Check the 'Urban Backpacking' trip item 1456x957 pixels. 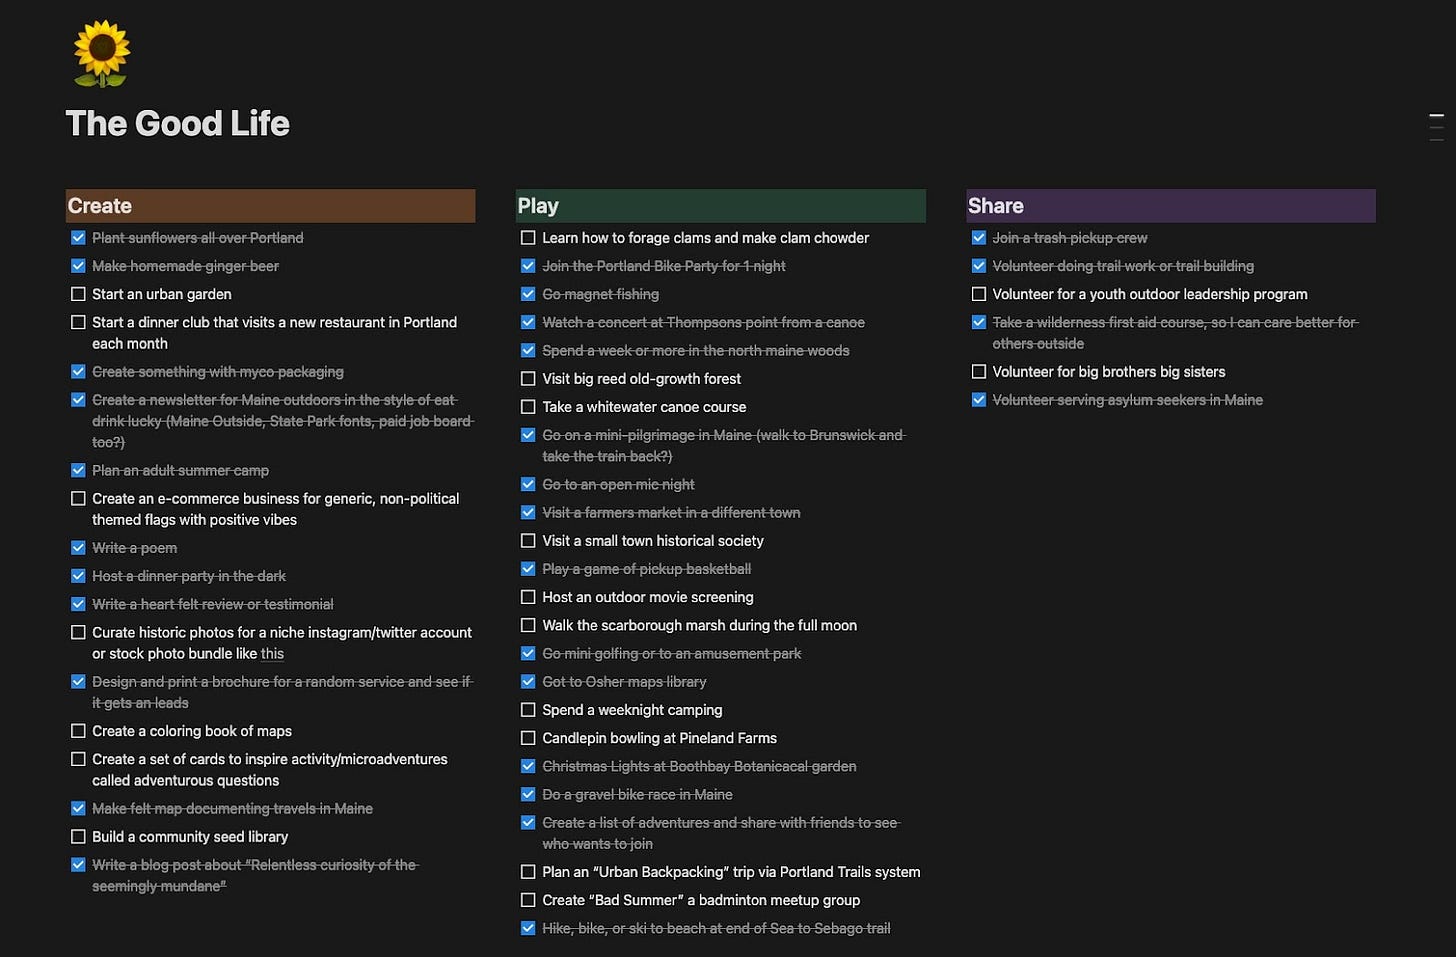pyautogui.click(x=528, y=872)
